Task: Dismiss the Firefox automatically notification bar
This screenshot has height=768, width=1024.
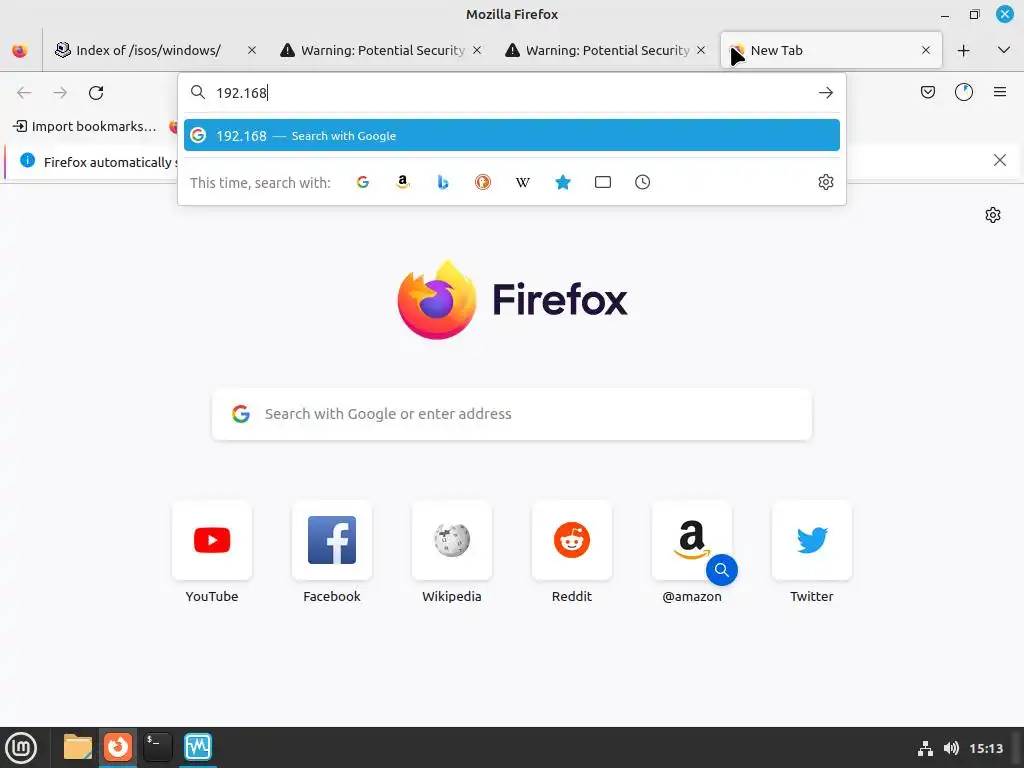Action: click(x=999, y=160)
